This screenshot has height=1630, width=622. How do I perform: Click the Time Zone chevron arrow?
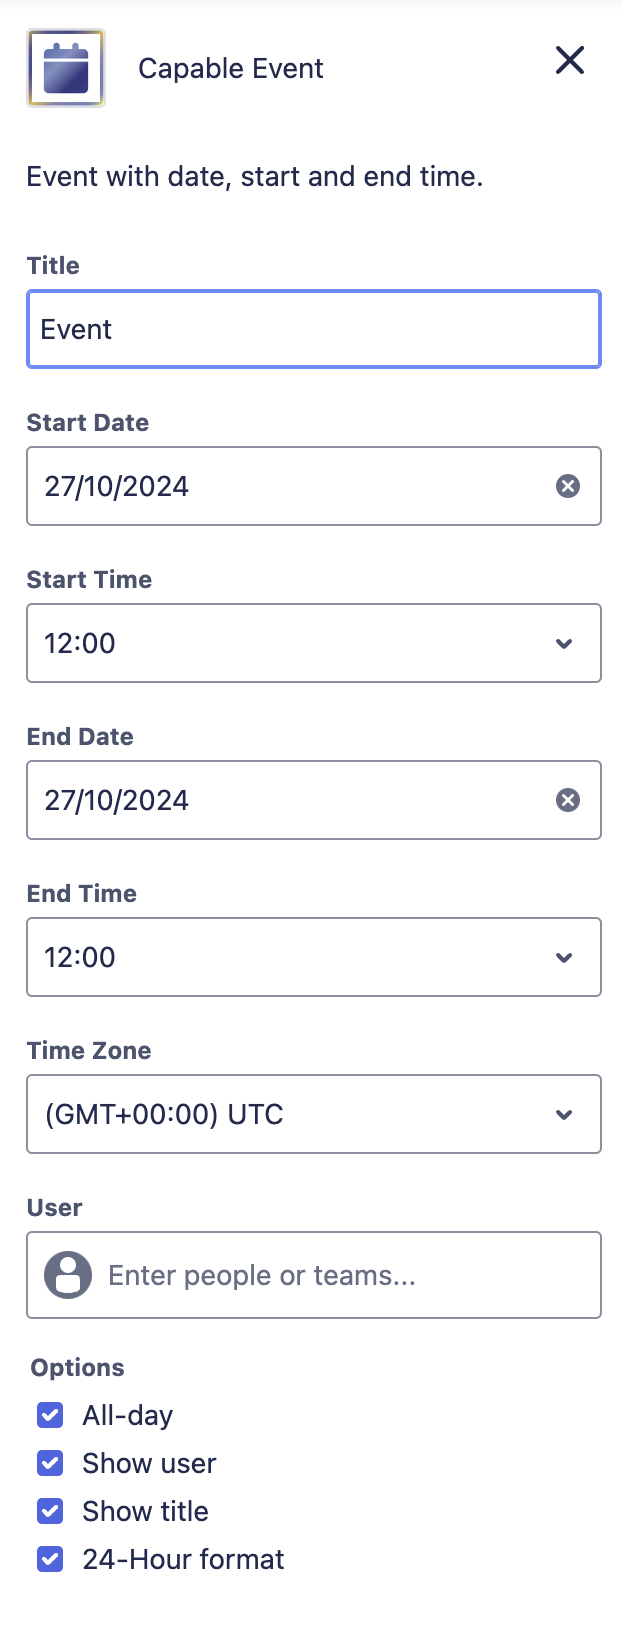coord(564,1114)
